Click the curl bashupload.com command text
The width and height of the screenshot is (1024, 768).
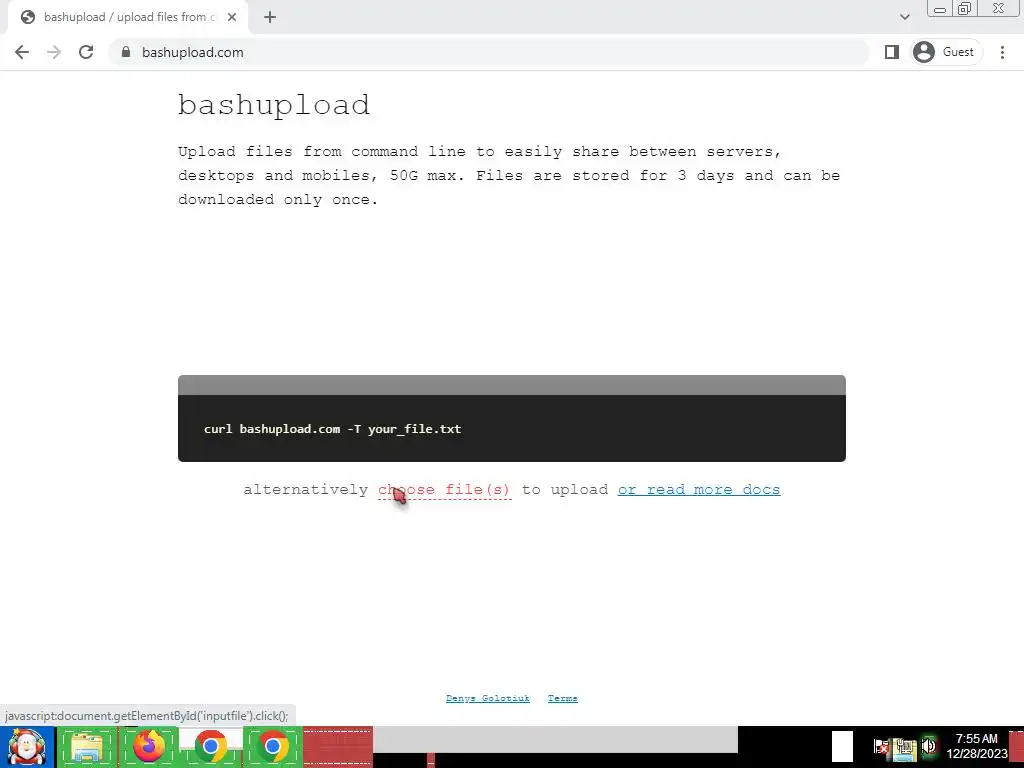[x=332, y=429]
